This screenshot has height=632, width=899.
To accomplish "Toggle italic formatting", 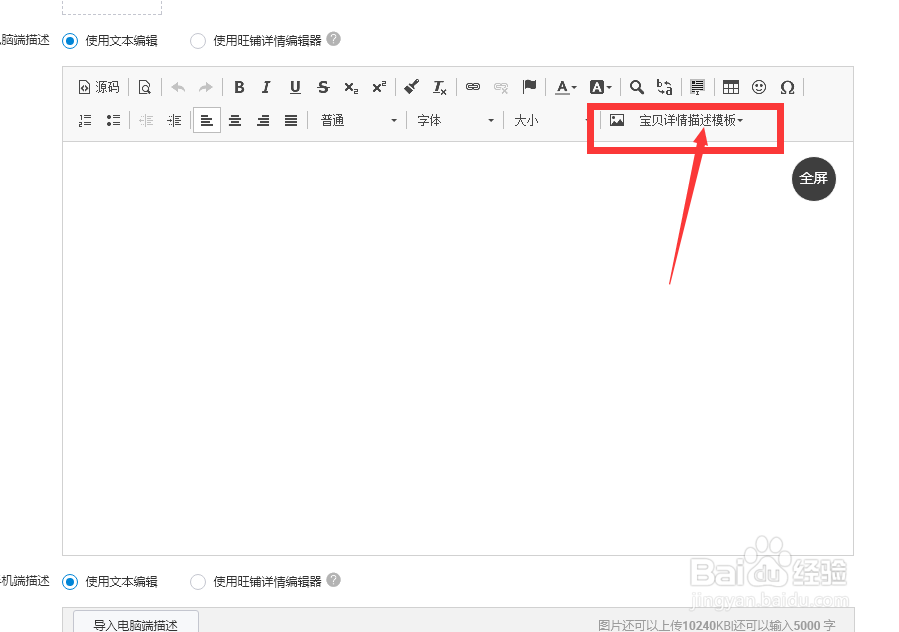I will pyautogui.click(x=266, y=87).
